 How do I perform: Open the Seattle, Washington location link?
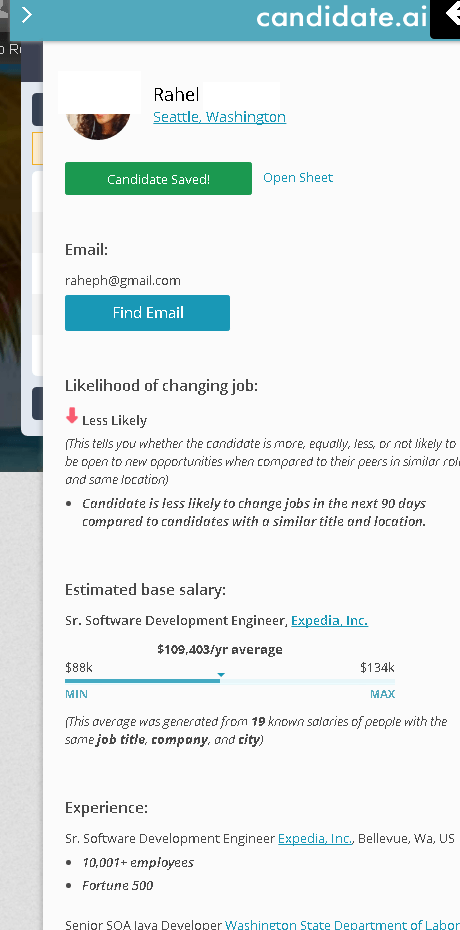click(x=219, y=117)
